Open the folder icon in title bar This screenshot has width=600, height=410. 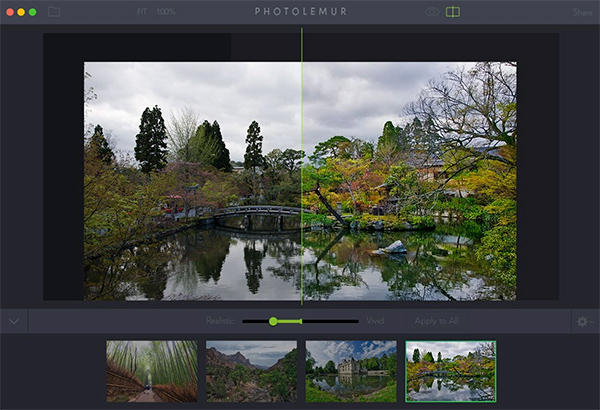(54, 12)
